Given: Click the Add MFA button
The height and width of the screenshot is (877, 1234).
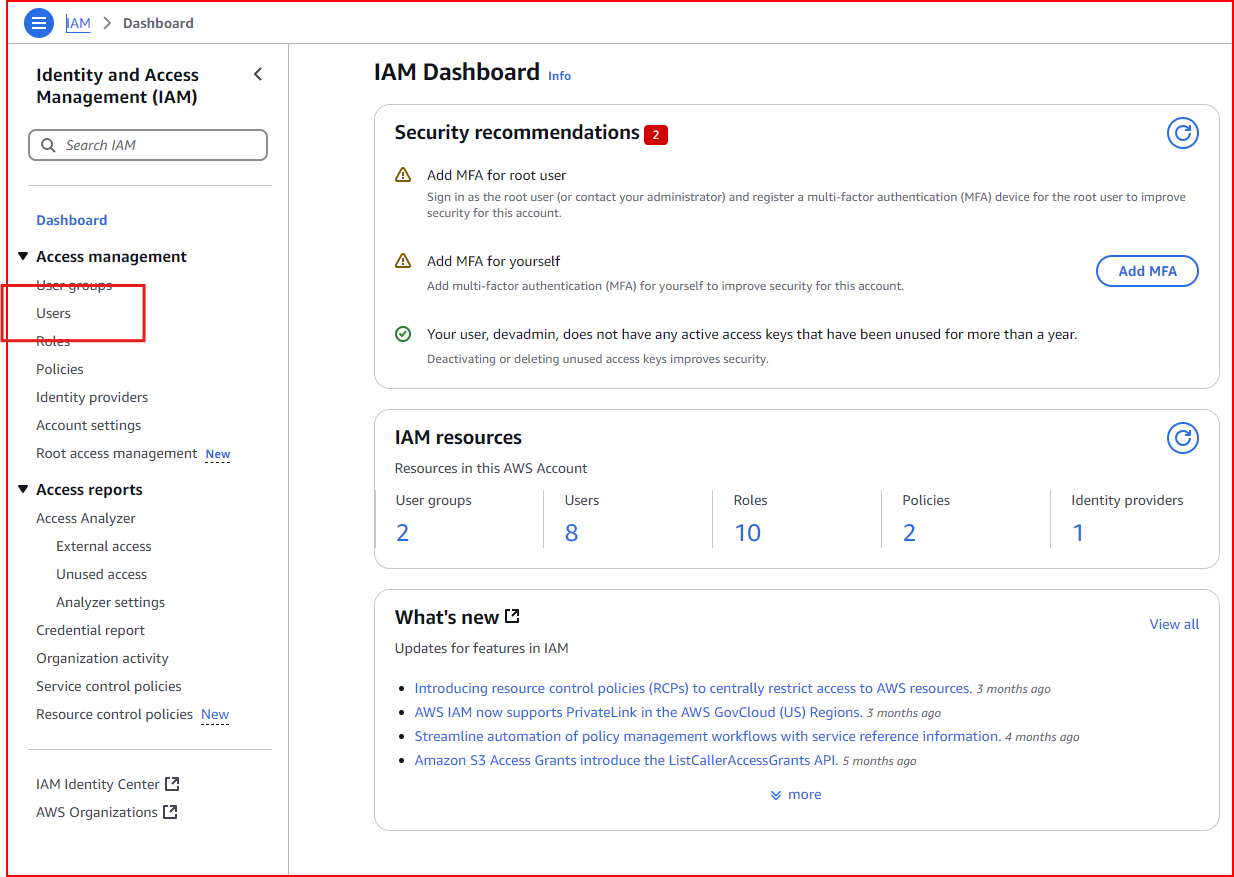Looking at the screenshot, I should click(1147, 271).
